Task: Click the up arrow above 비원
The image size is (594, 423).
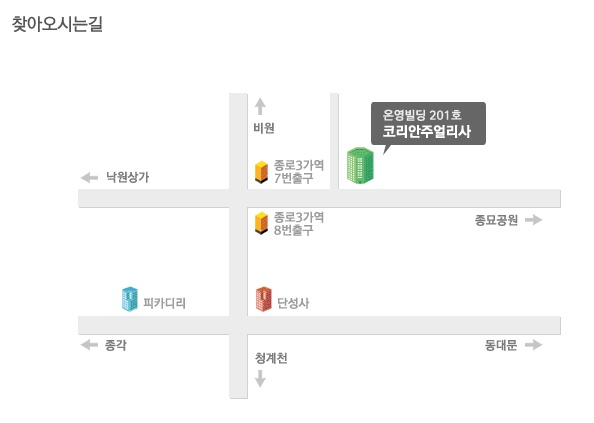Action: (x=260, y=106)
